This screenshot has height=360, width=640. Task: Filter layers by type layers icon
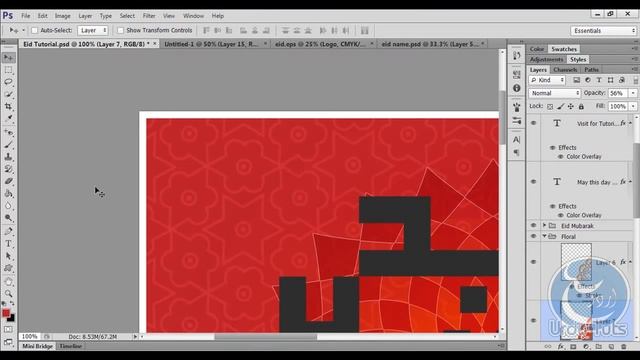coord(599,80)
